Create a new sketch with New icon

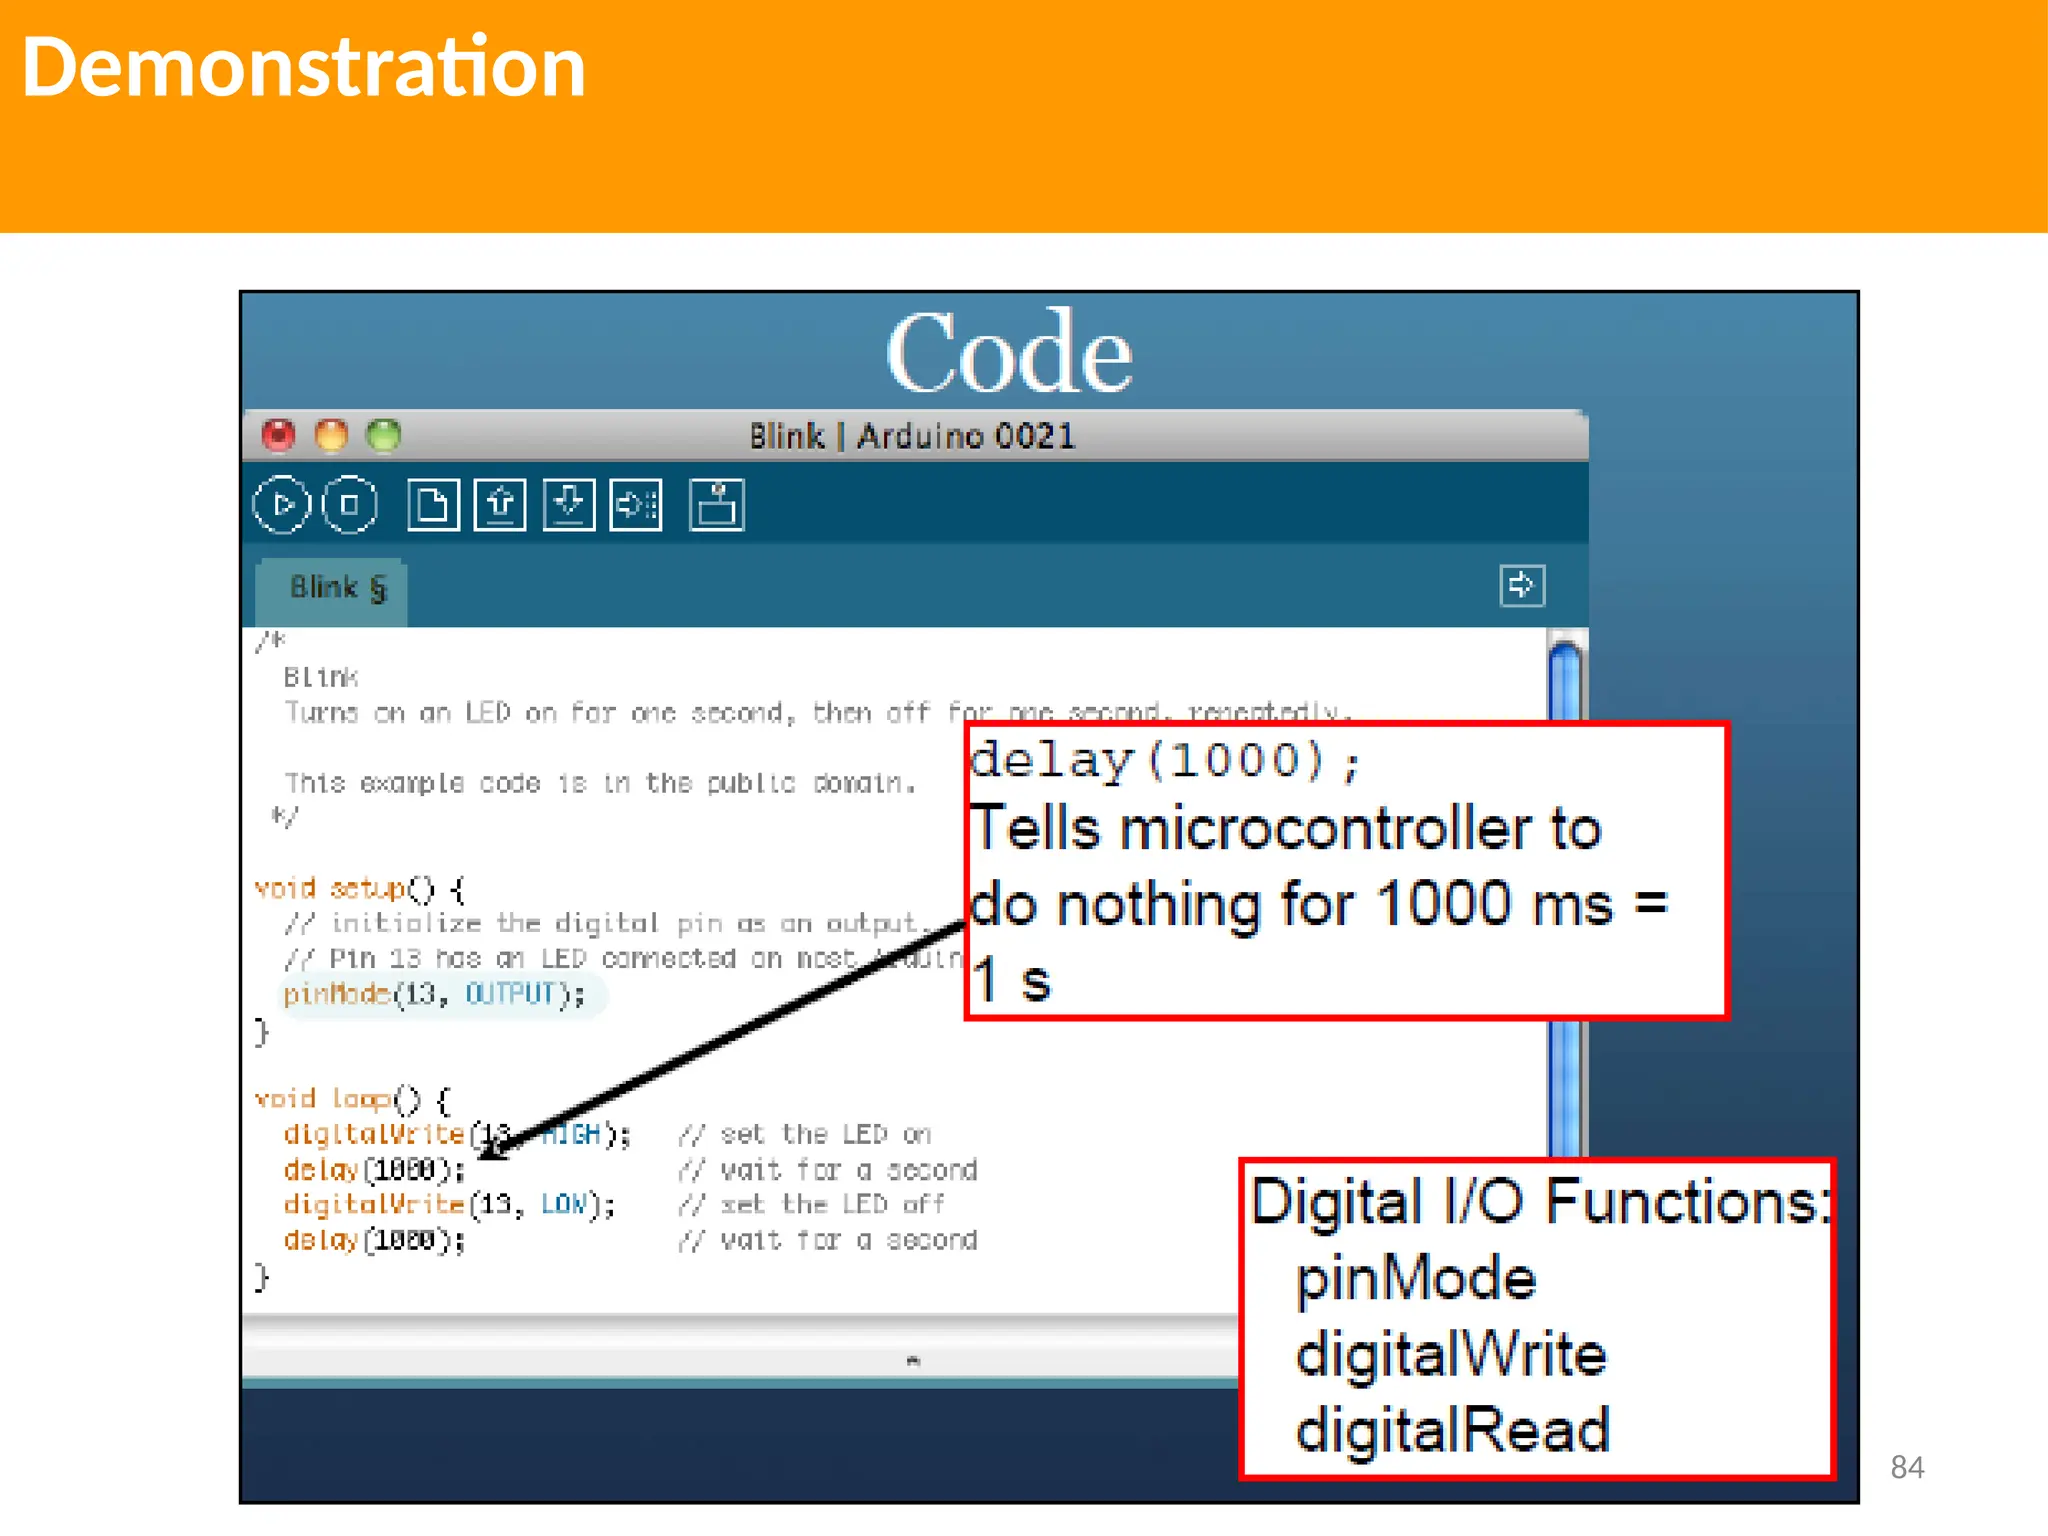point(433,505)
